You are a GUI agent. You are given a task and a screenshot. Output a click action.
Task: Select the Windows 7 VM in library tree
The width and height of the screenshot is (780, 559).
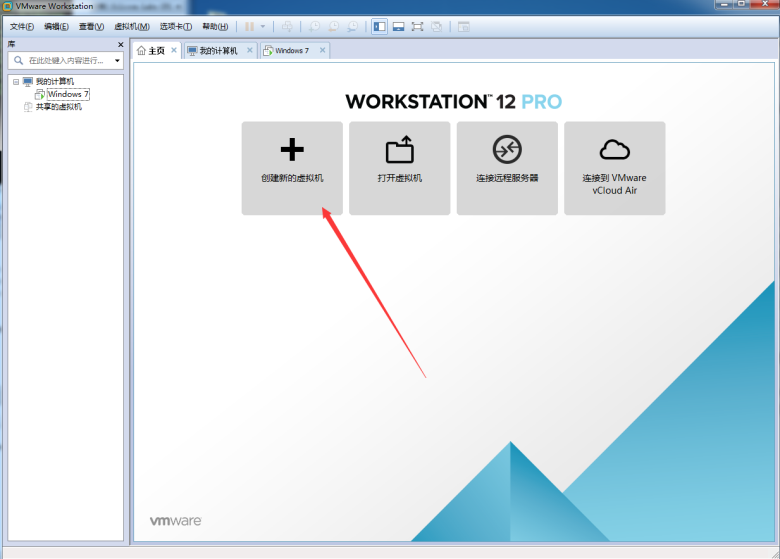pyautogui.click(x=68, y=94)
